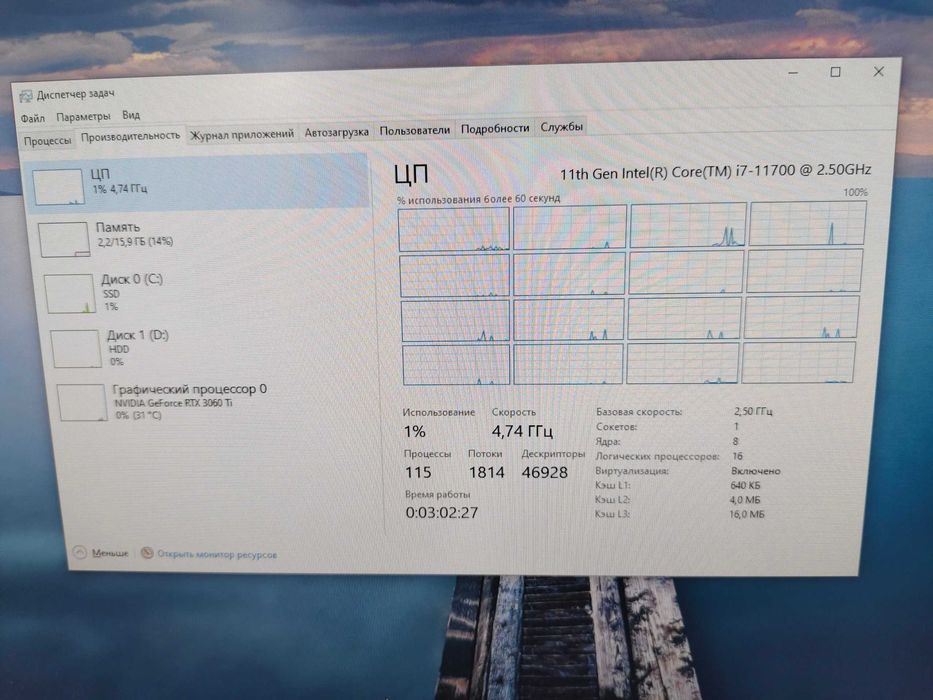The width and height of the screenshot is (933, 700).
Task: Click the 1814 threads count
Action: pyautogui.click(x=486, y=473)
